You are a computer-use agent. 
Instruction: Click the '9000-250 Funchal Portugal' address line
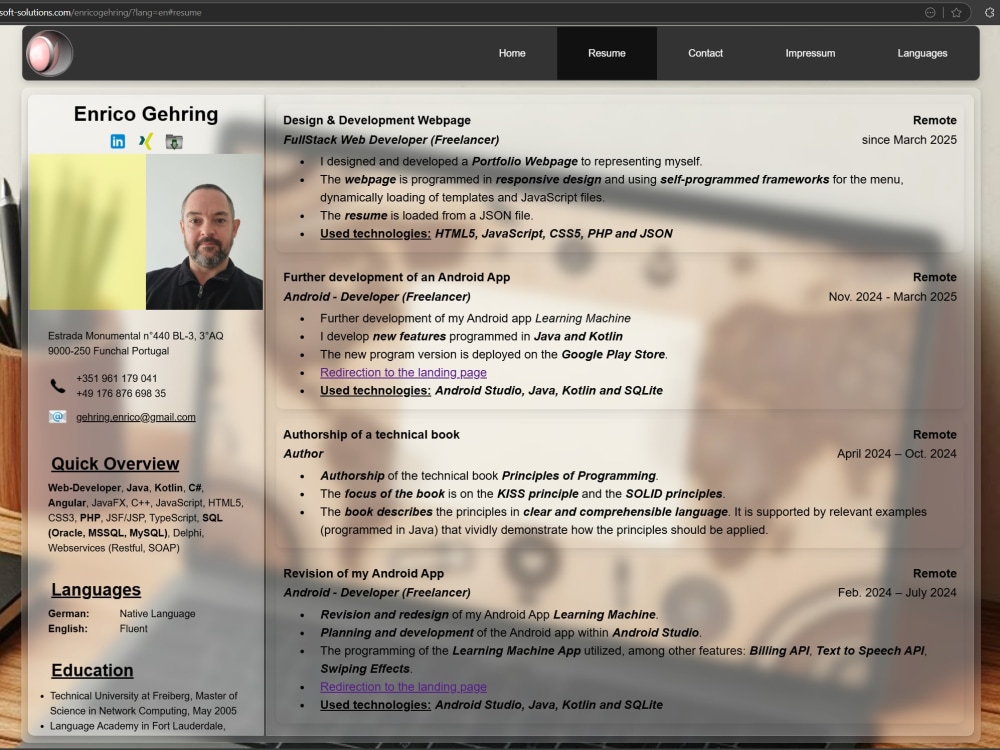[108, 351]
